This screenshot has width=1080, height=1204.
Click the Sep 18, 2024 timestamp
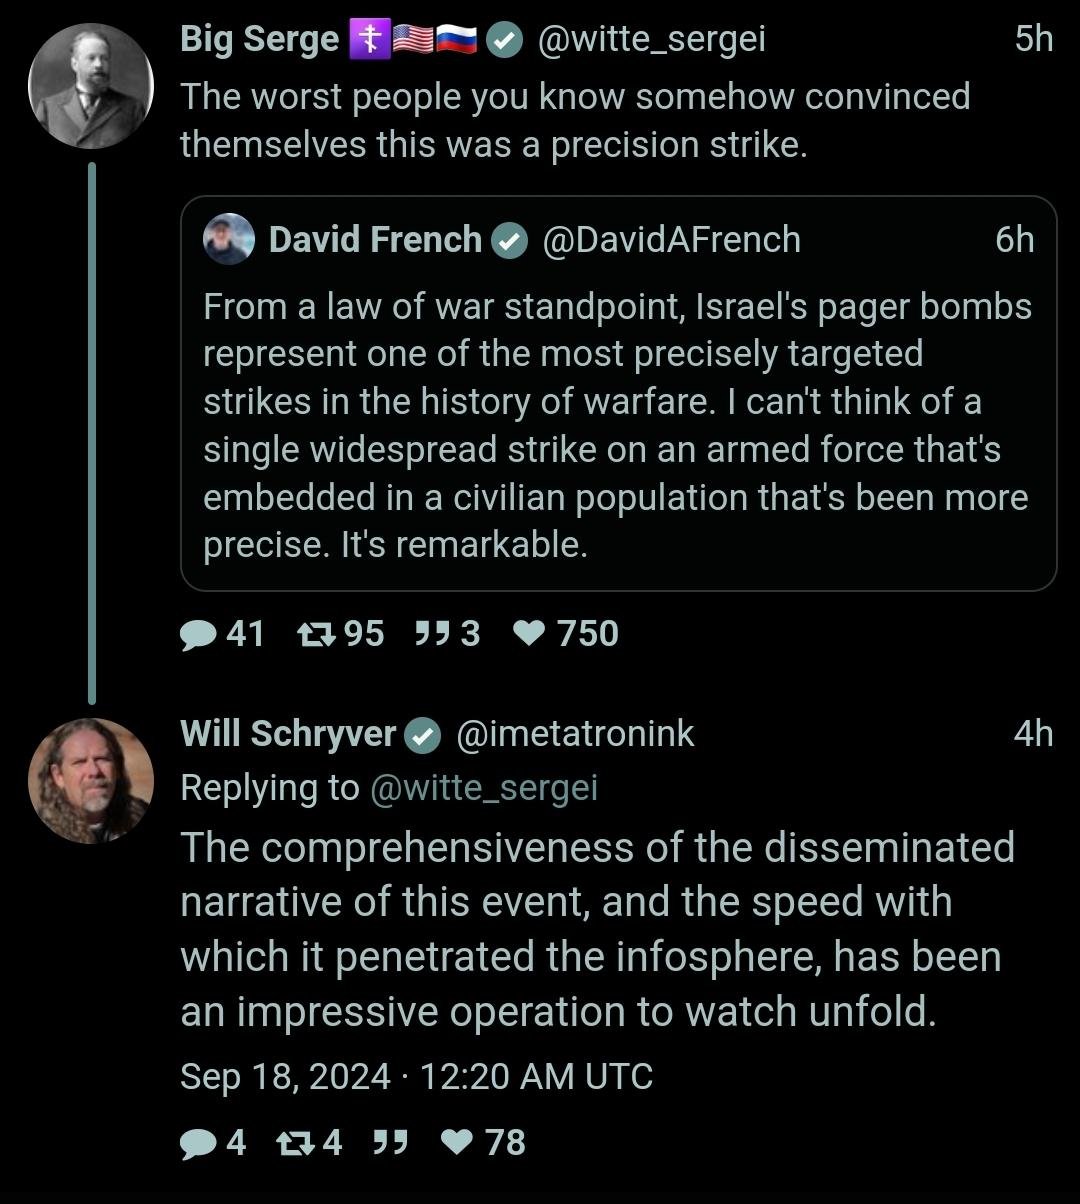click(x=416, y=1077)
